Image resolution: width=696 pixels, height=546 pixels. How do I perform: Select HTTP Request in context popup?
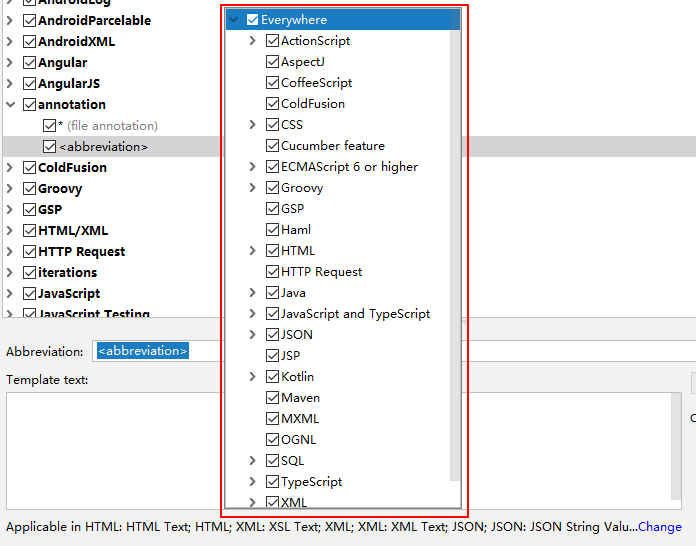point(321,272)
